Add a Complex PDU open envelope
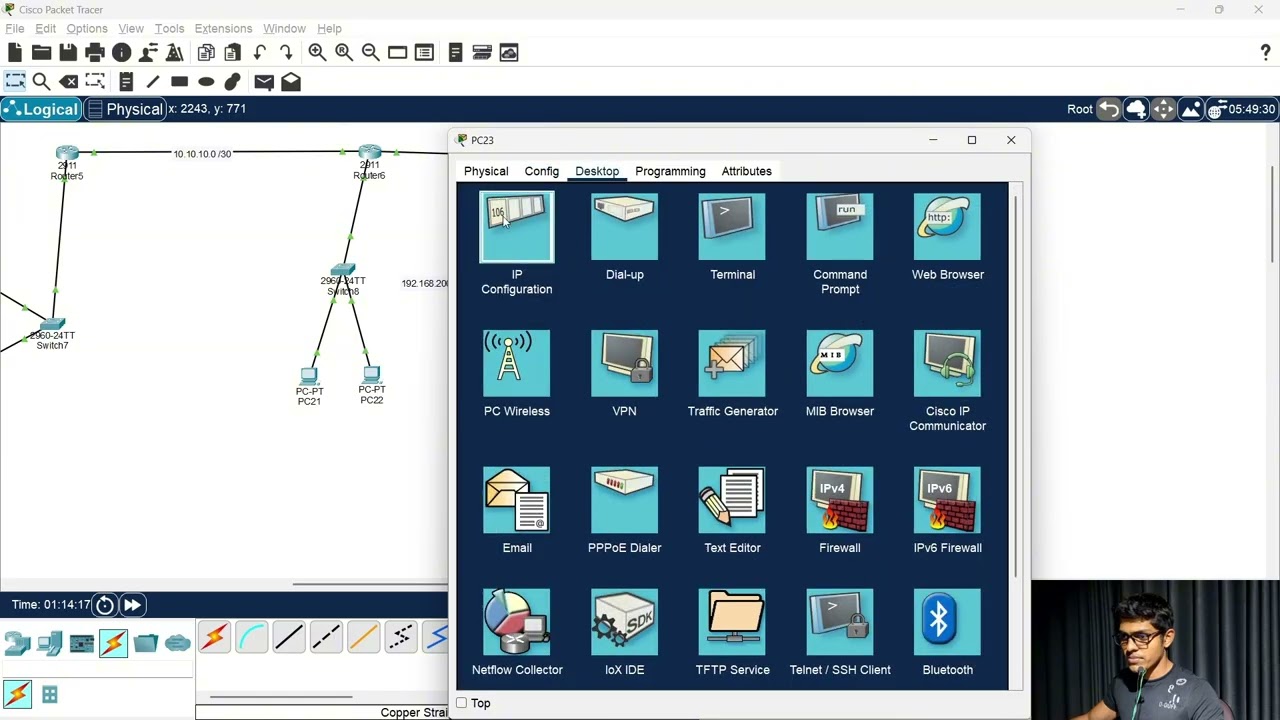Image resolution: width=1280 pixels, height=720 pixels. tap(291, 81)
